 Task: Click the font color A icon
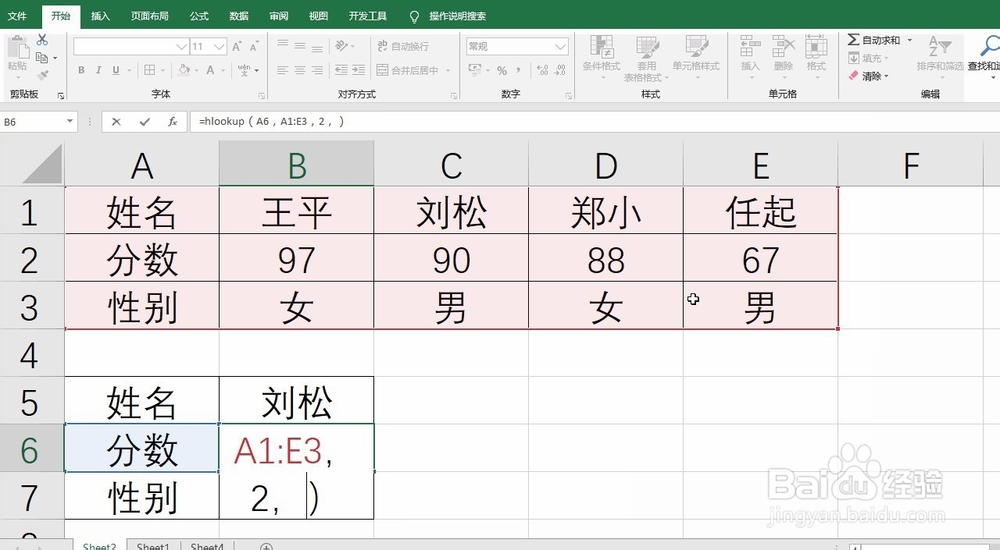[210, 70]
